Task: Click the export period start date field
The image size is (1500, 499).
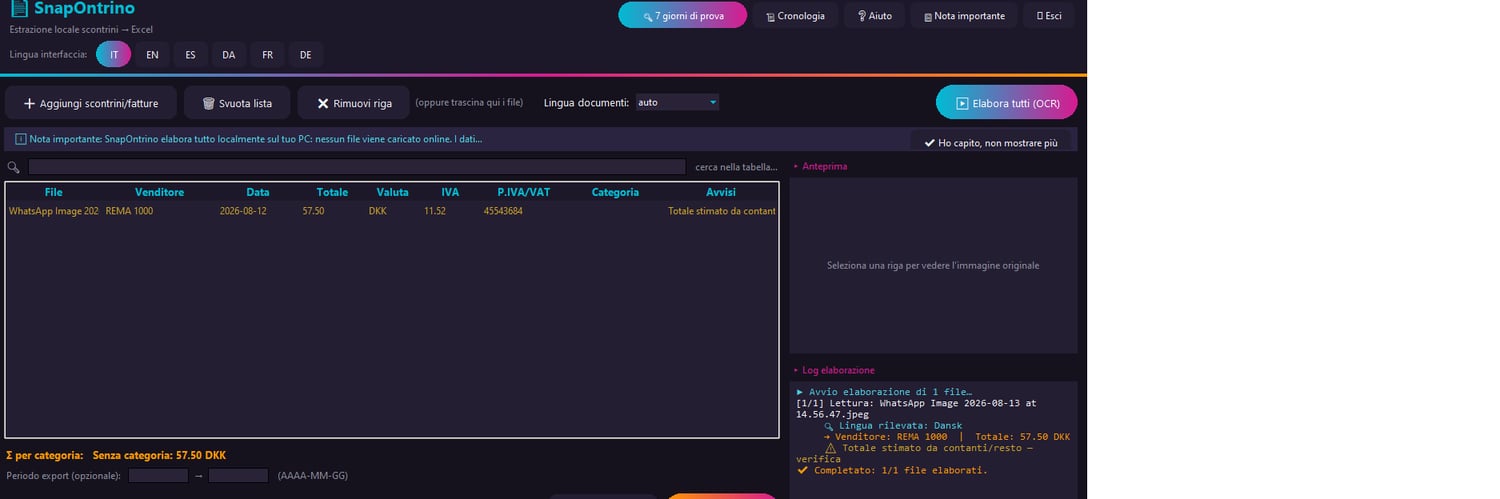Action: (x=158, y=476)
